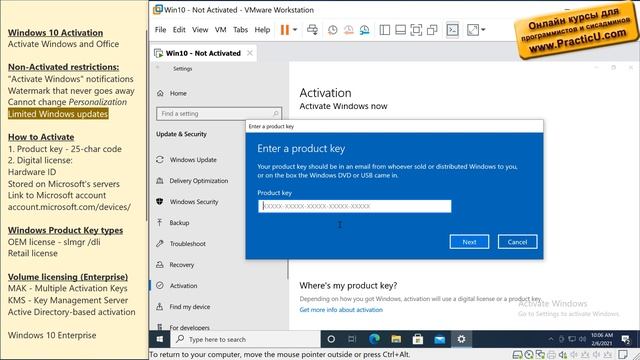
Task: Click the Unity mode toolbar icon
Action: coord(432,30)
